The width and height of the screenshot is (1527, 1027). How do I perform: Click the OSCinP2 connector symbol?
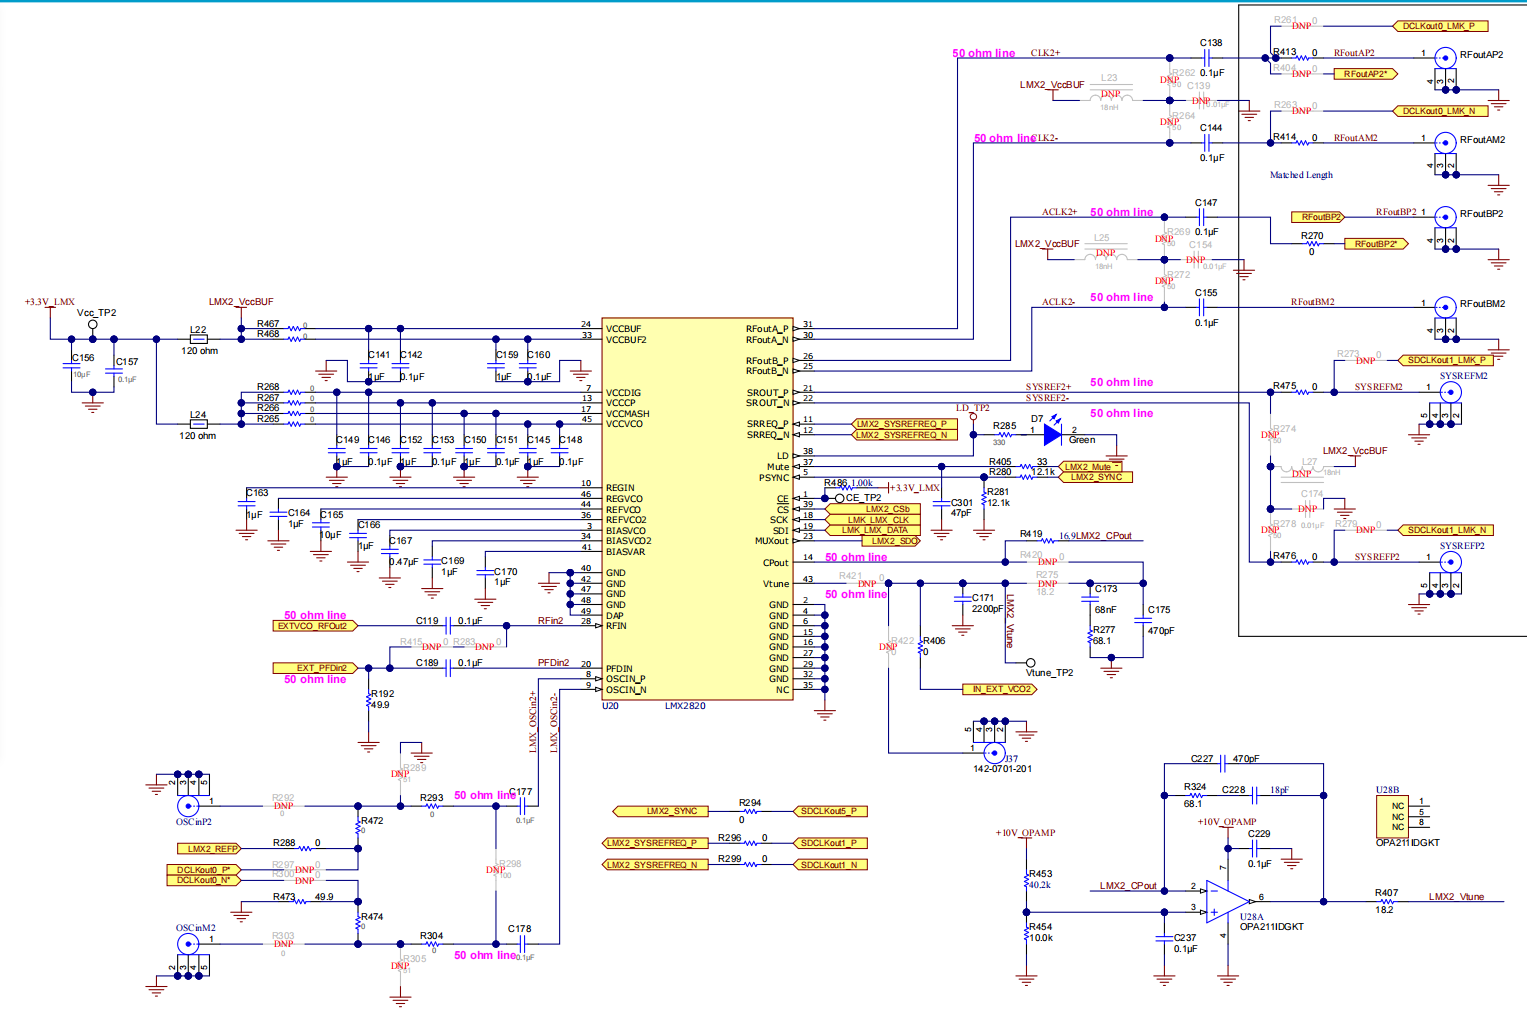pos(187,805)
